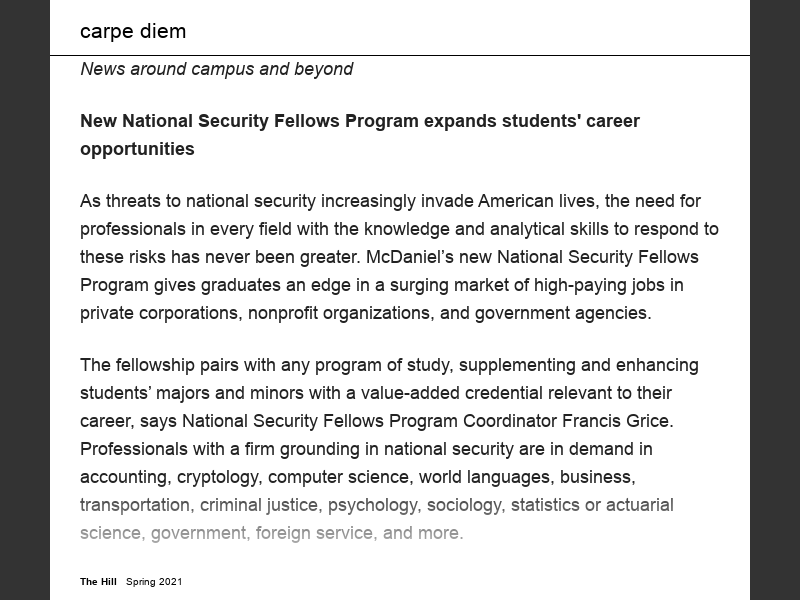The image size is (800, 600).
Task: Click the name "Francis Grice"
Action: [622, 421]
